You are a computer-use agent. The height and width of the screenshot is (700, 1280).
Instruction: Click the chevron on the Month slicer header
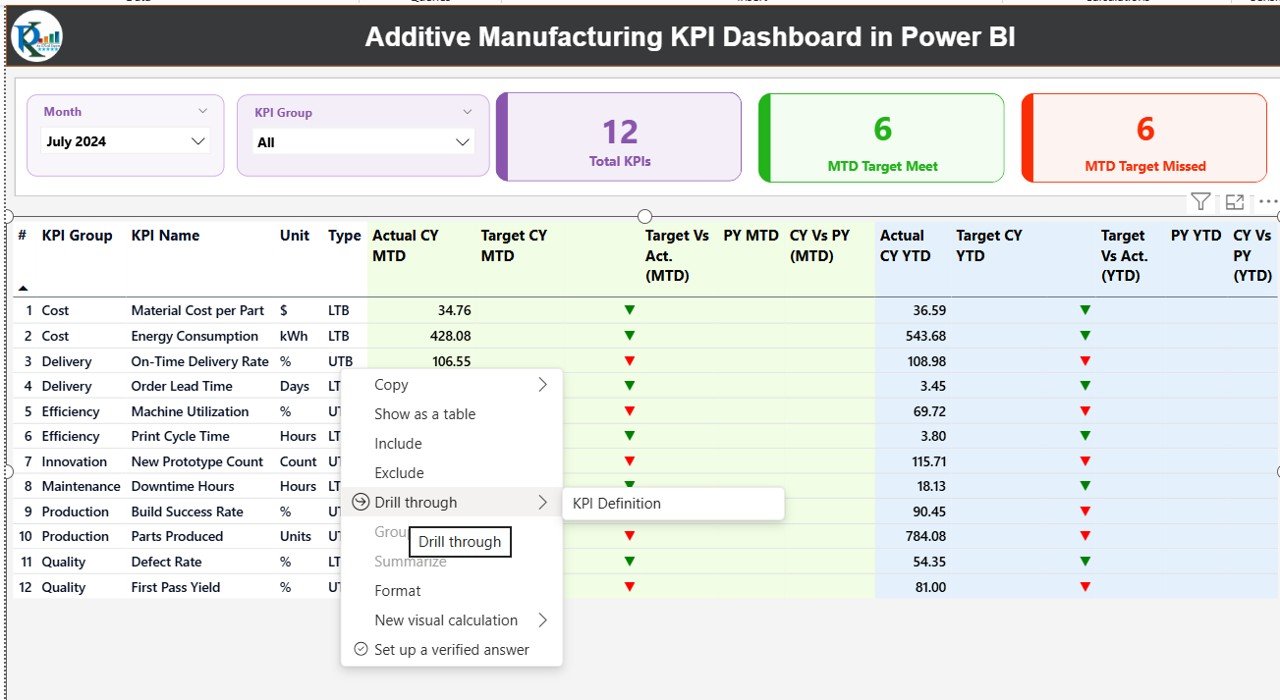pyautogui.click(x=204, y=110)
